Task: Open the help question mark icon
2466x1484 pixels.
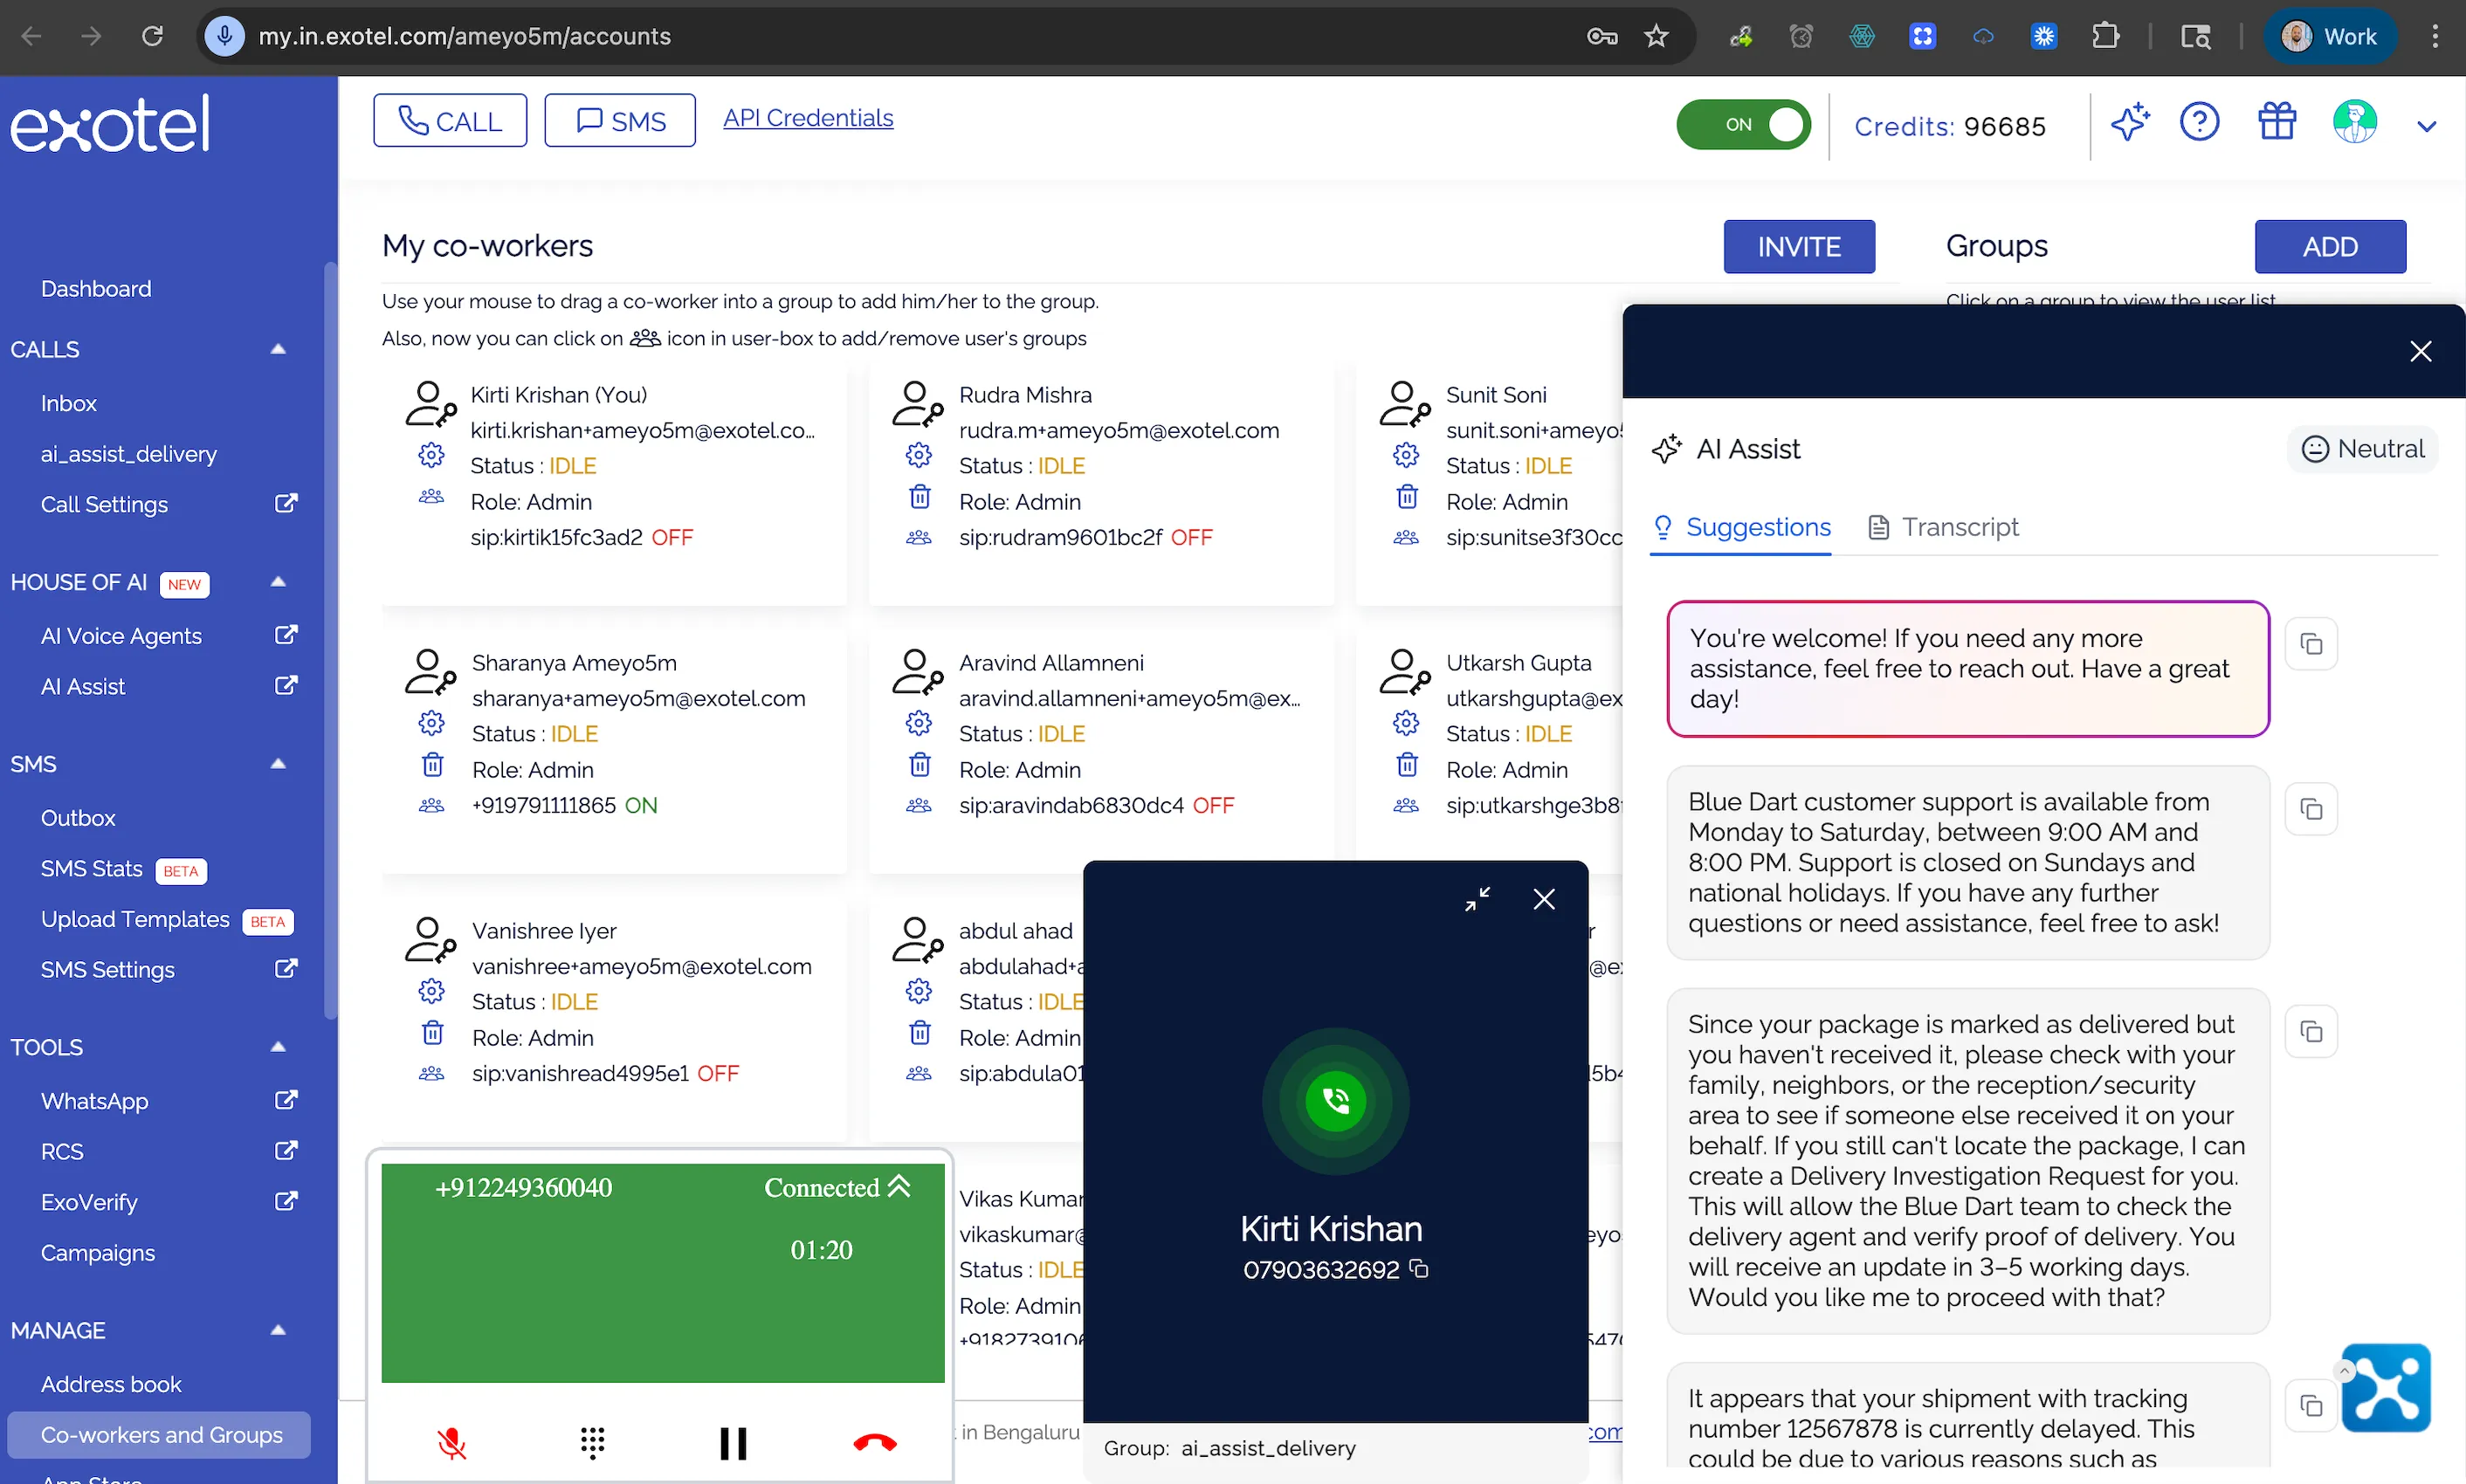Action: tap(2199, 123)
